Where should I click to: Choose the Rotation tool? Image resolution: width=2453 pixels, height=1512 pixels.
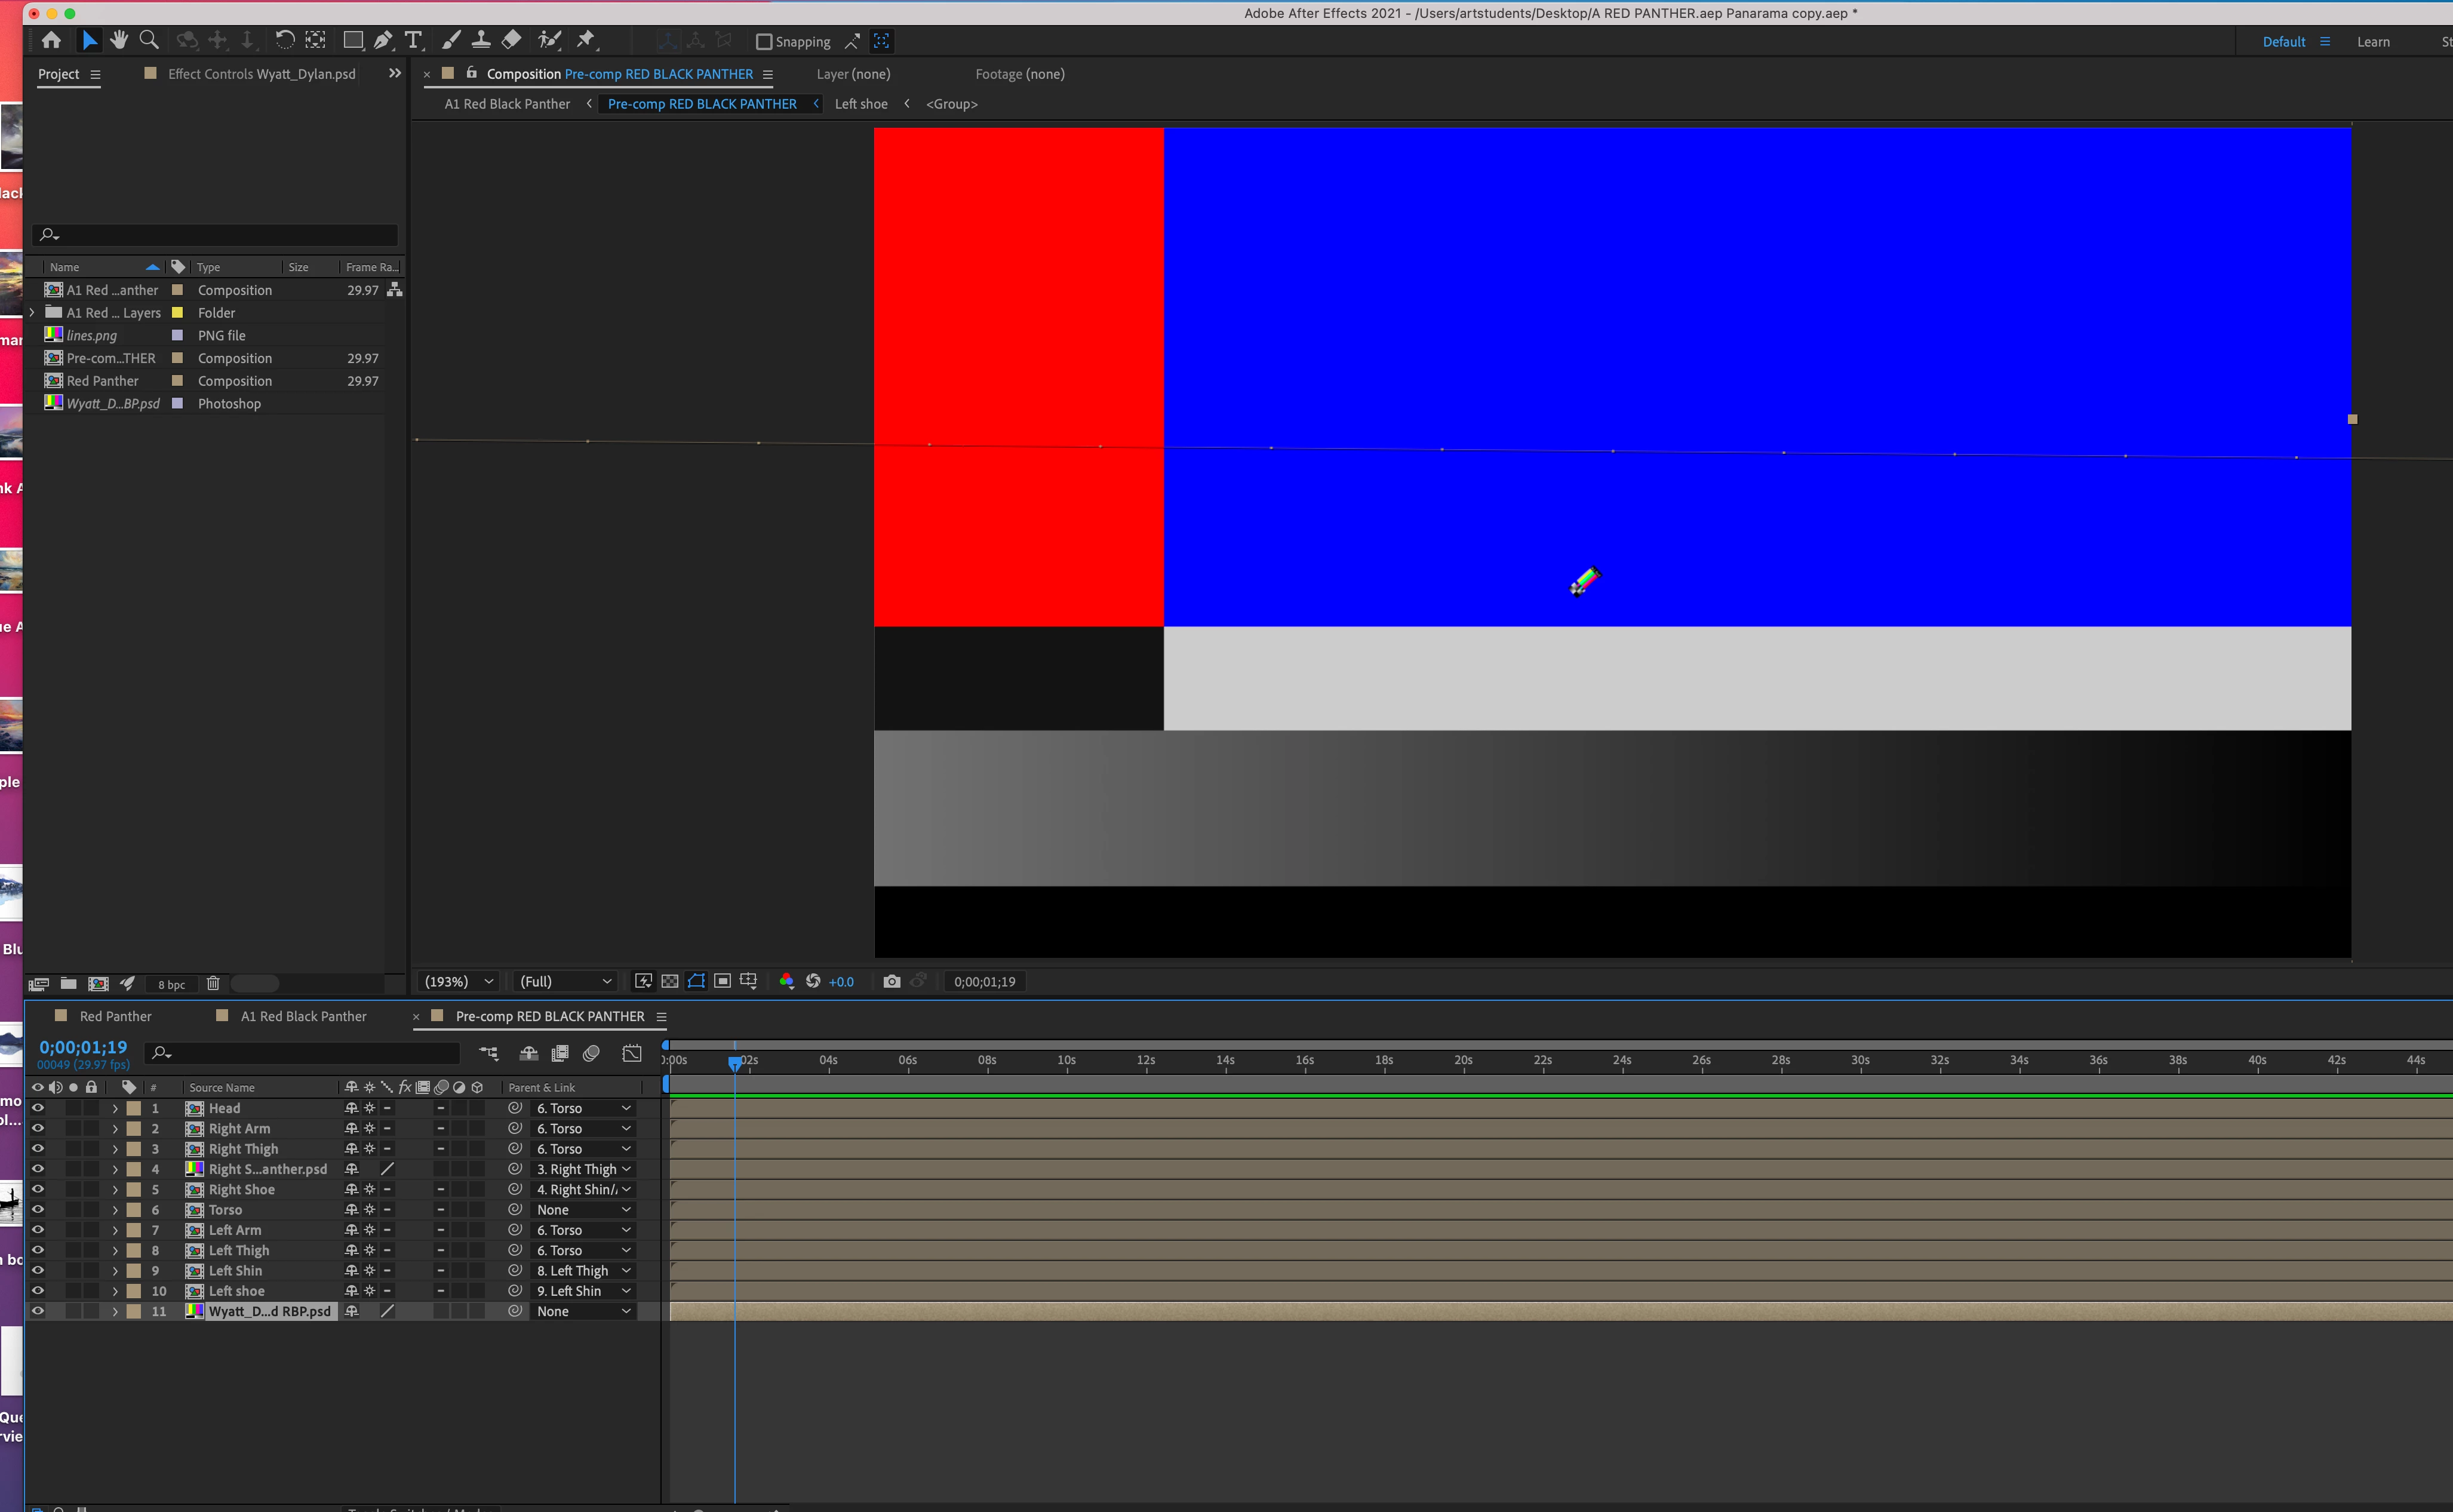point(285,40)
